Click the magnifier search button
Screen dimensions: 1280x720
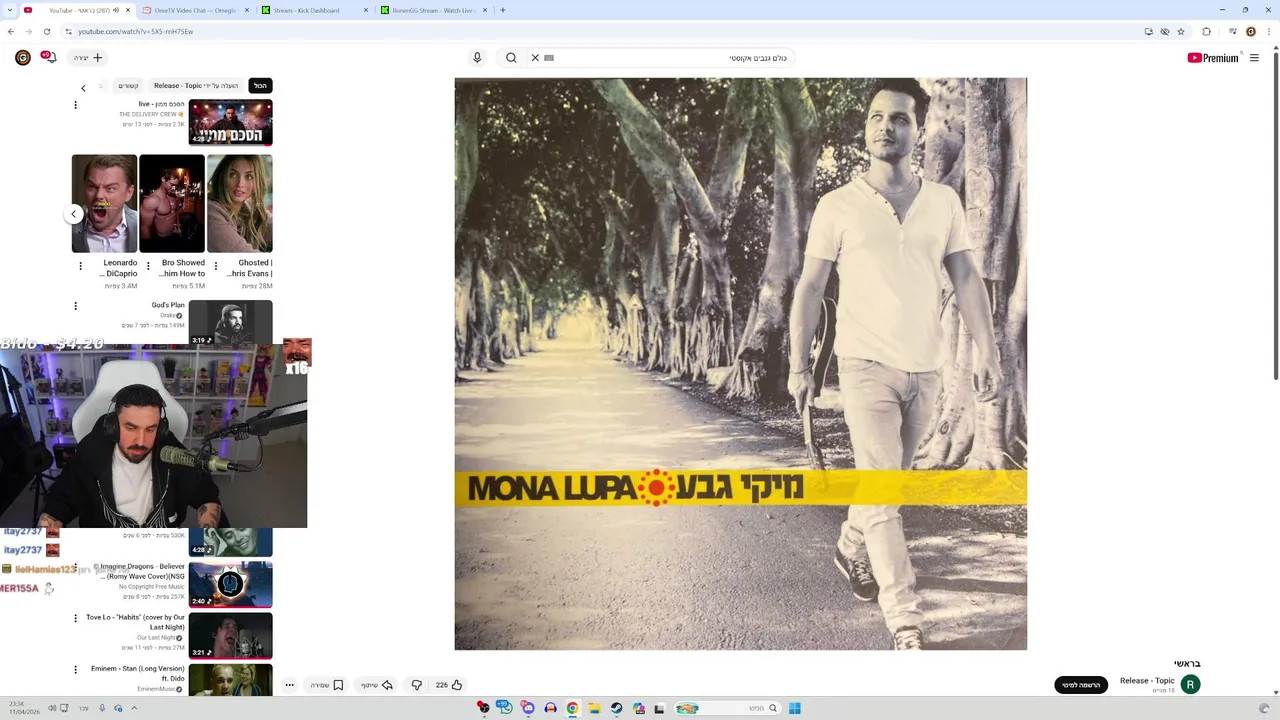click(511, 58)
